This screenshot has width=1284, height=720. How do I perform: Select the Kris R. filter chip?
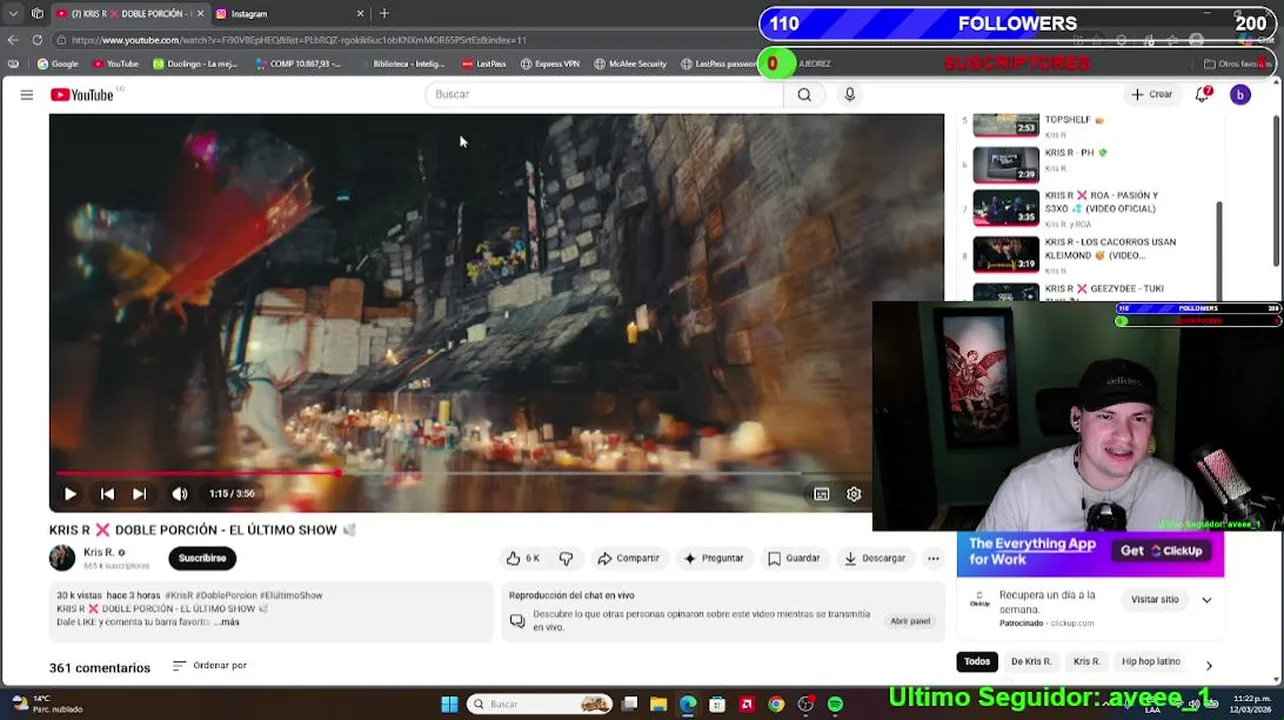click(x=1087, y=662)
